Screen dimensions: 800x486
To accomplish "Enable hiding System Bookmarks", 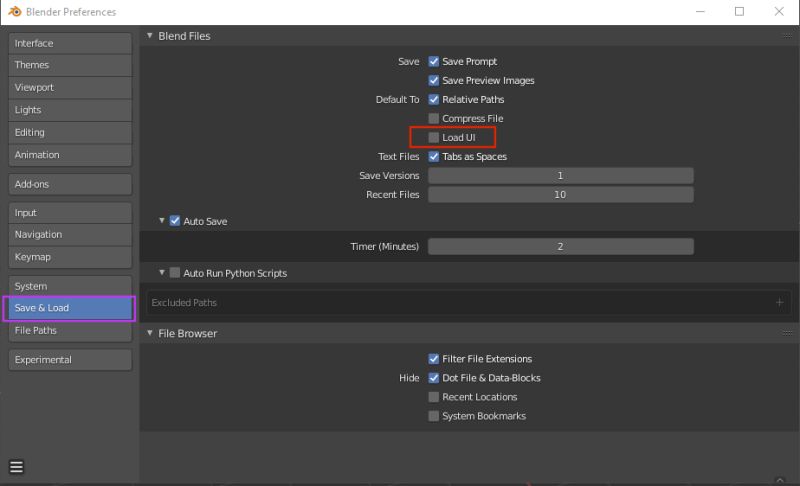I will tap(434, 416).
